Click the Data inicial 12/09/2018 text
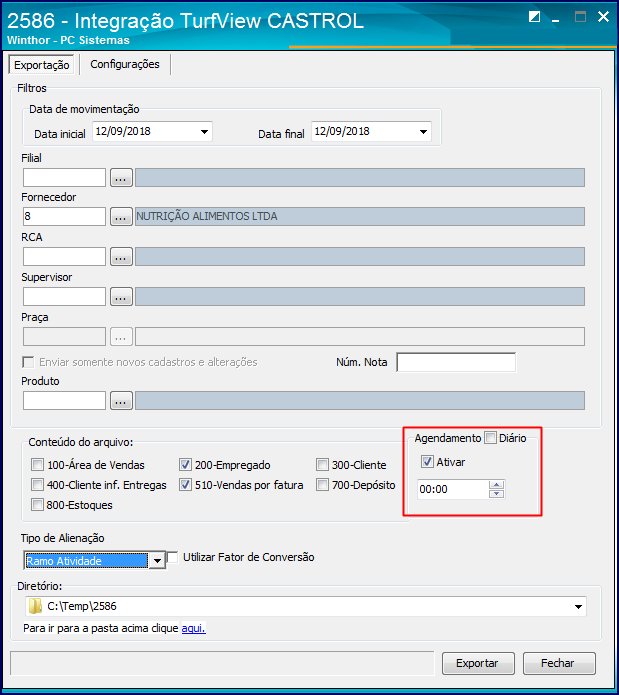This screenshot has width=619, height=695. 123,131
